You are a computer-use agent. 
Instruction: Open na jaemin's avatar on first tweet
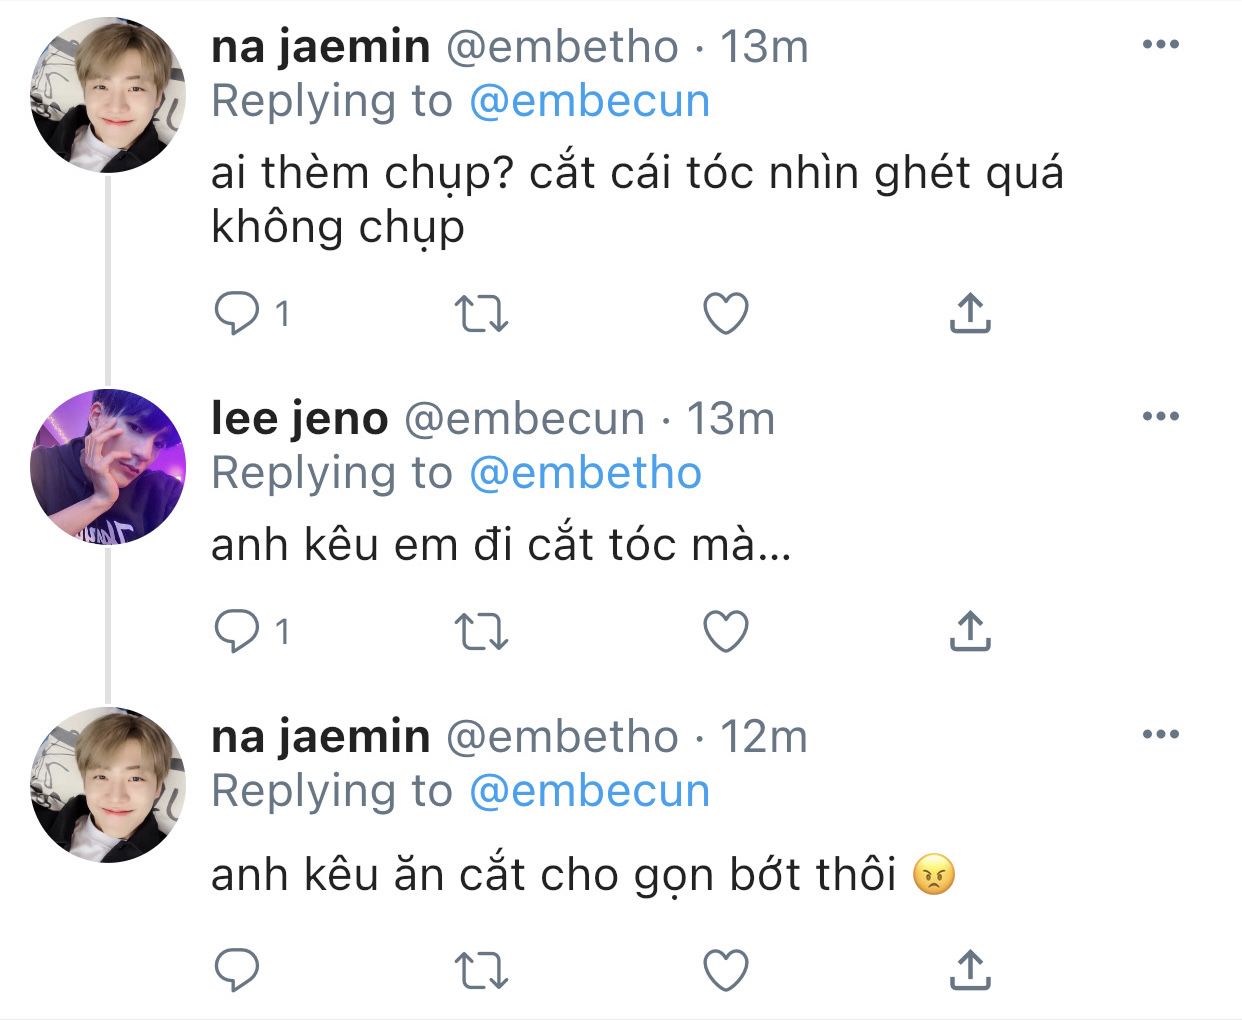[x=108, y=95]
